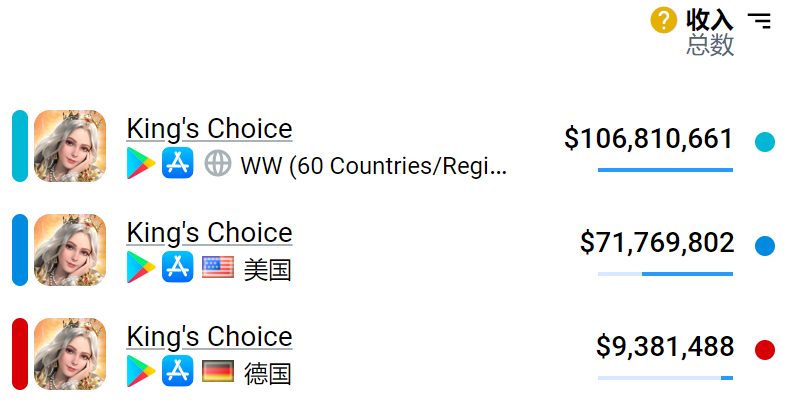Click the King's Choice thumbnail in worldwide row
792x402 pixels.
coord(70,146)
